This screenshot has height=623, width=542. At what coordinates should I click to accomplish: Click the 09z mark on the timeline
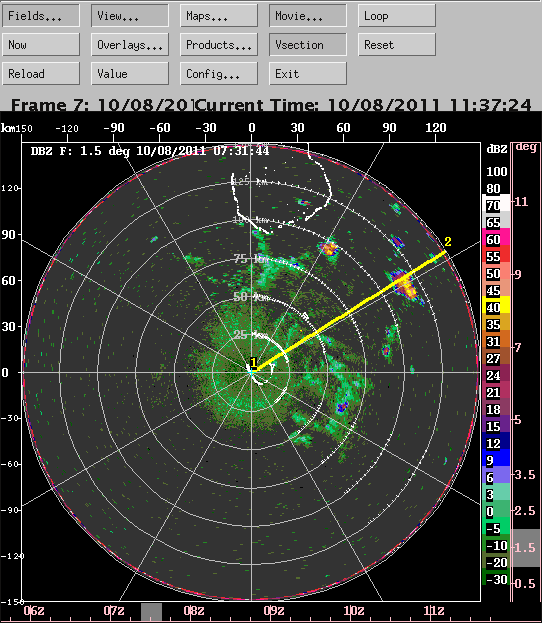[x=274, y=611]
